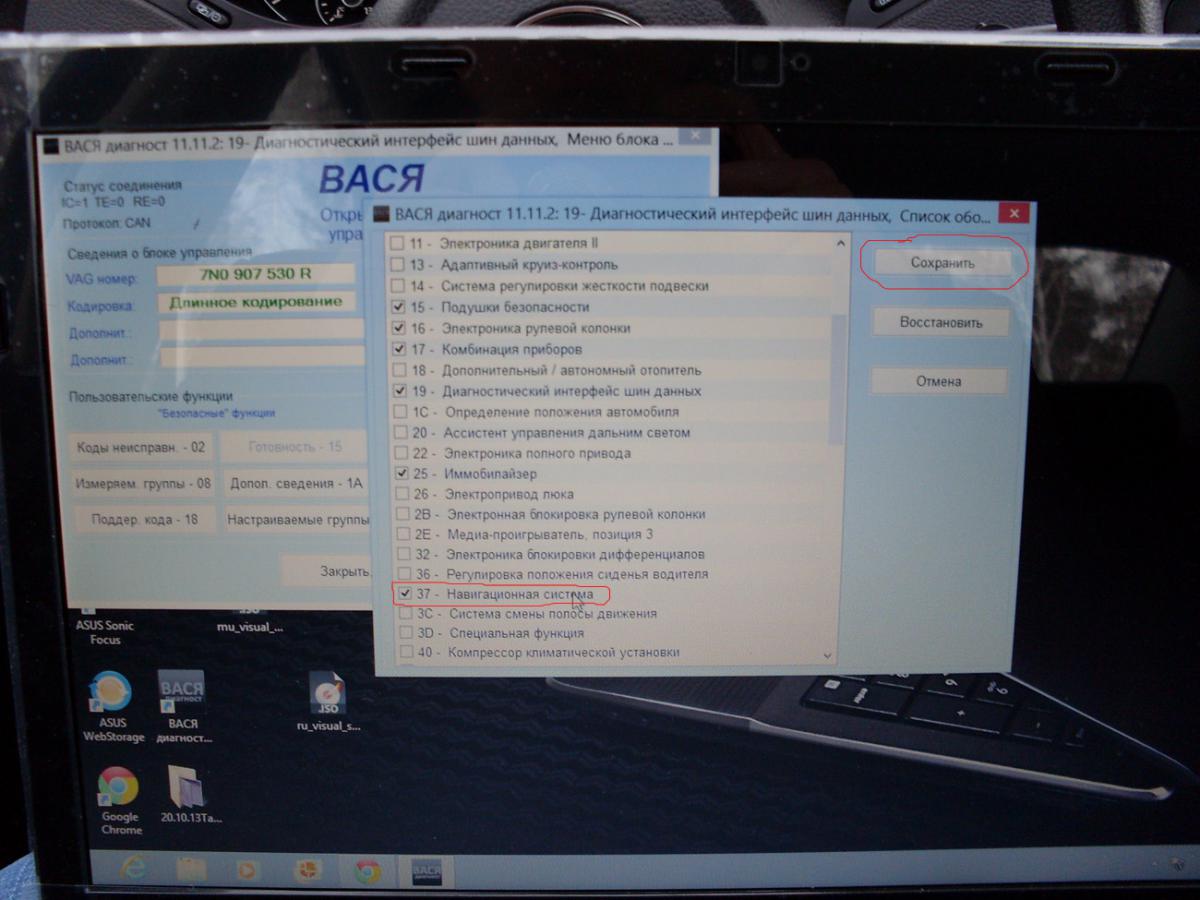The height and width of the screenshot is (900, 1200).
Task: Click row text 'Ассистент управления дальним светом'
Action: (567, 433)
